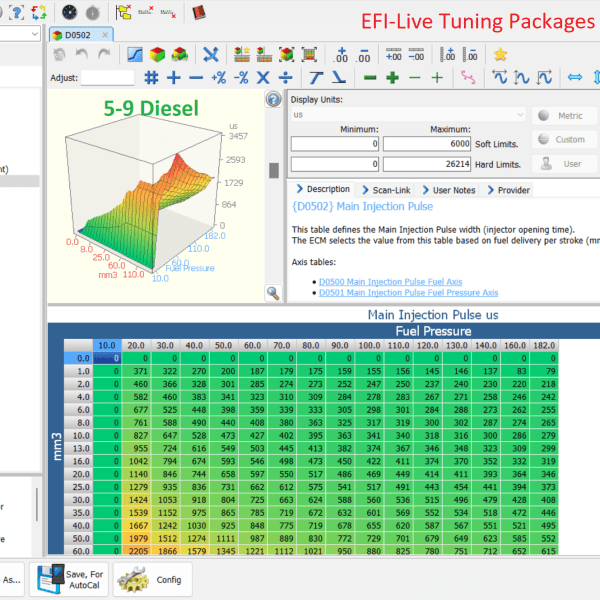Click the horizontal double-arrow icon
Viewport: 600px width, 600px height.
(x=575, y=78)
